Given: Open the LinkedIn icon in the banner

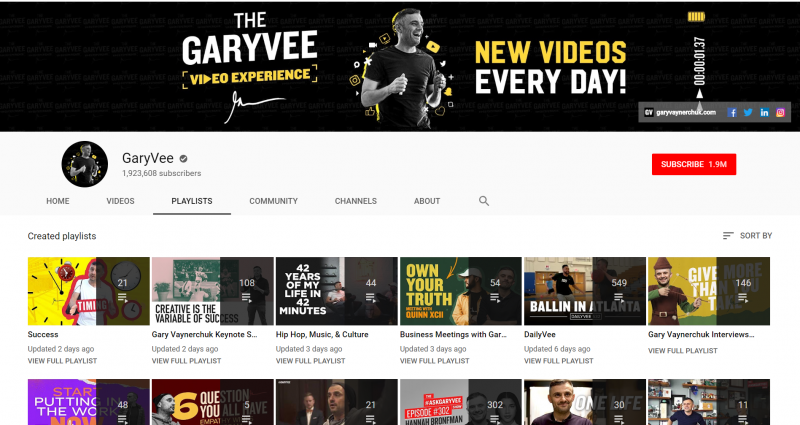Looking at the screenshot, I should point(764,112).
